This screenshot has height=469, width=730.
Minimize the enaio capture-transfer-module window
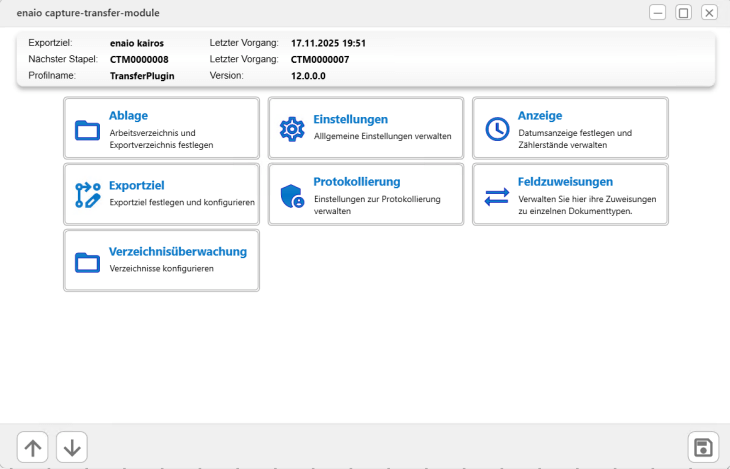coord(657,13)
